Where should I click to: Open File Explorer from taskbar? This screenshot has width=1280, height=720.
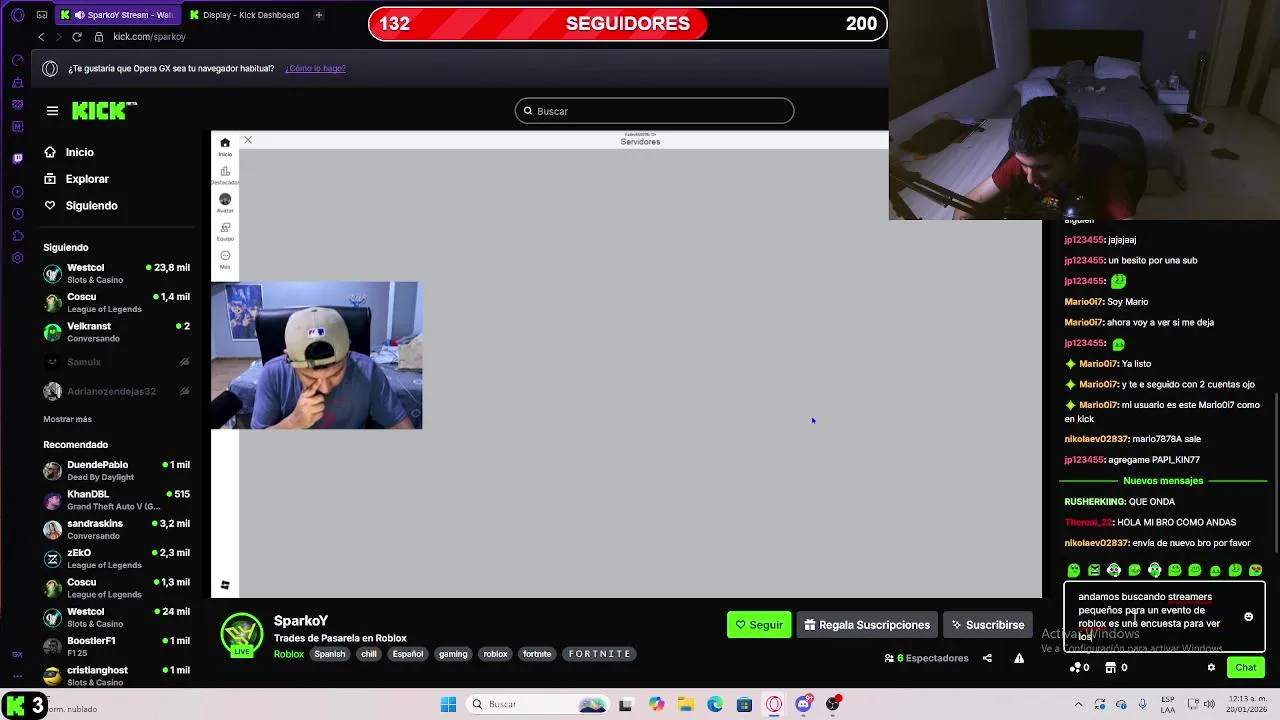tap(686, 704)
